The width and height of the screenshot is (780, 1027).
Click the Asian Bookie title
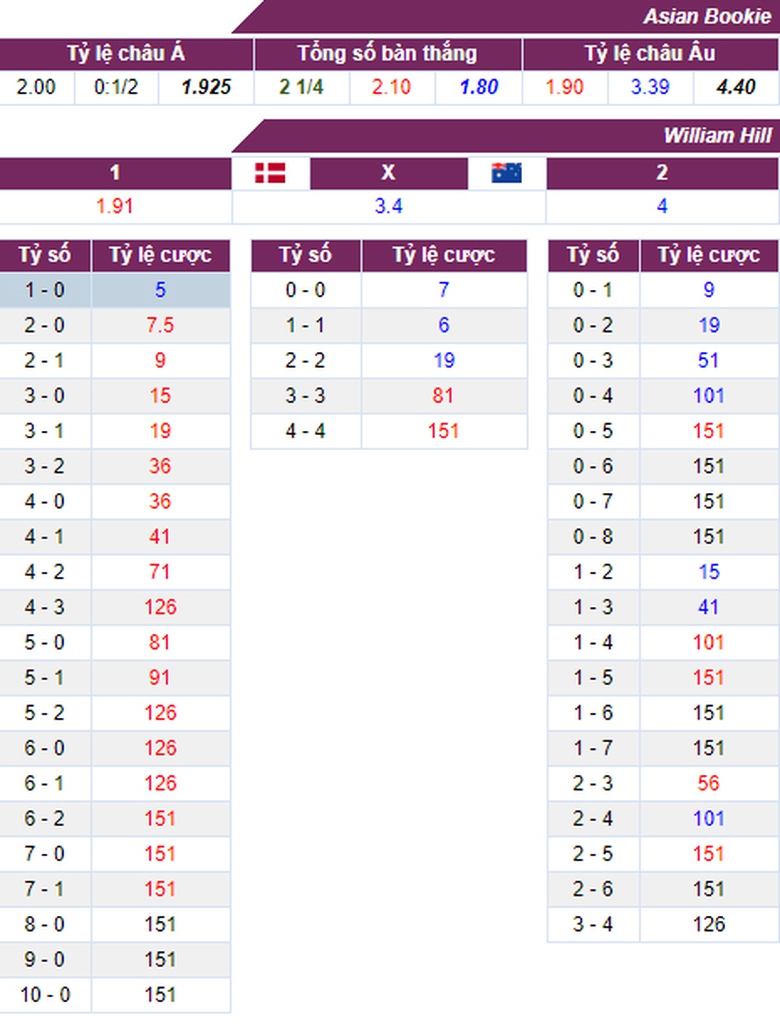click(708, 16)
